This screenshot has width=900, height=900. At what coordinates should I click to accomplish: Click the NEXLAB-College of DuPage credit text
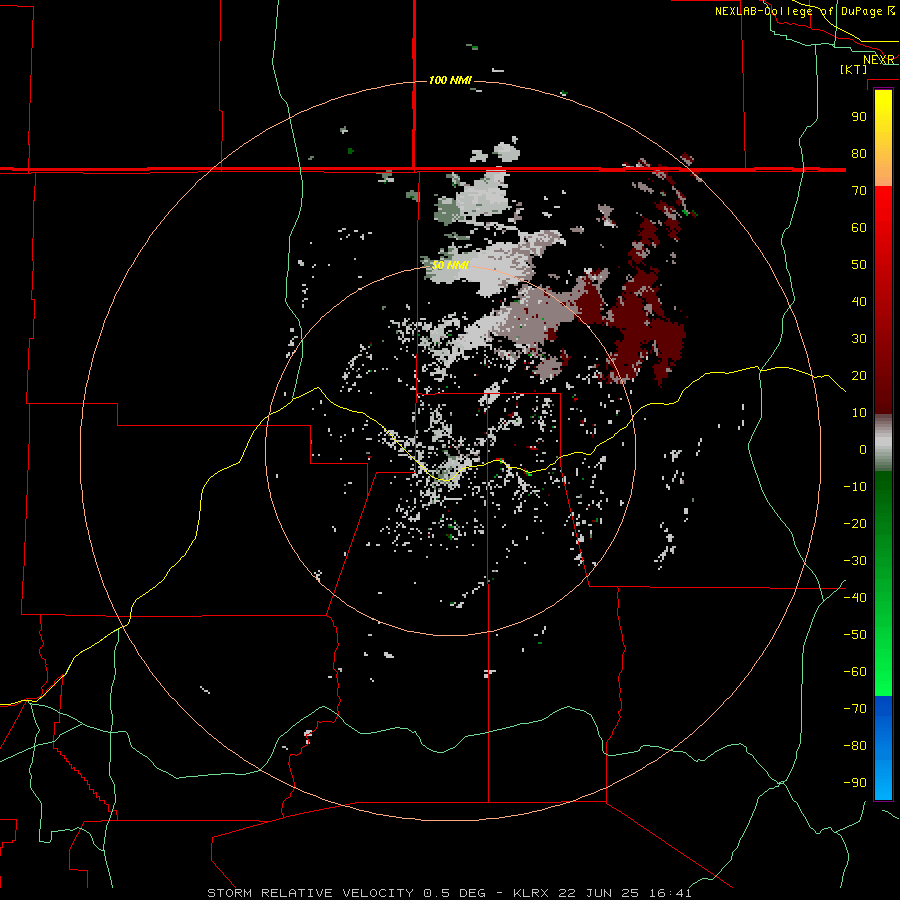coord(805,11)
